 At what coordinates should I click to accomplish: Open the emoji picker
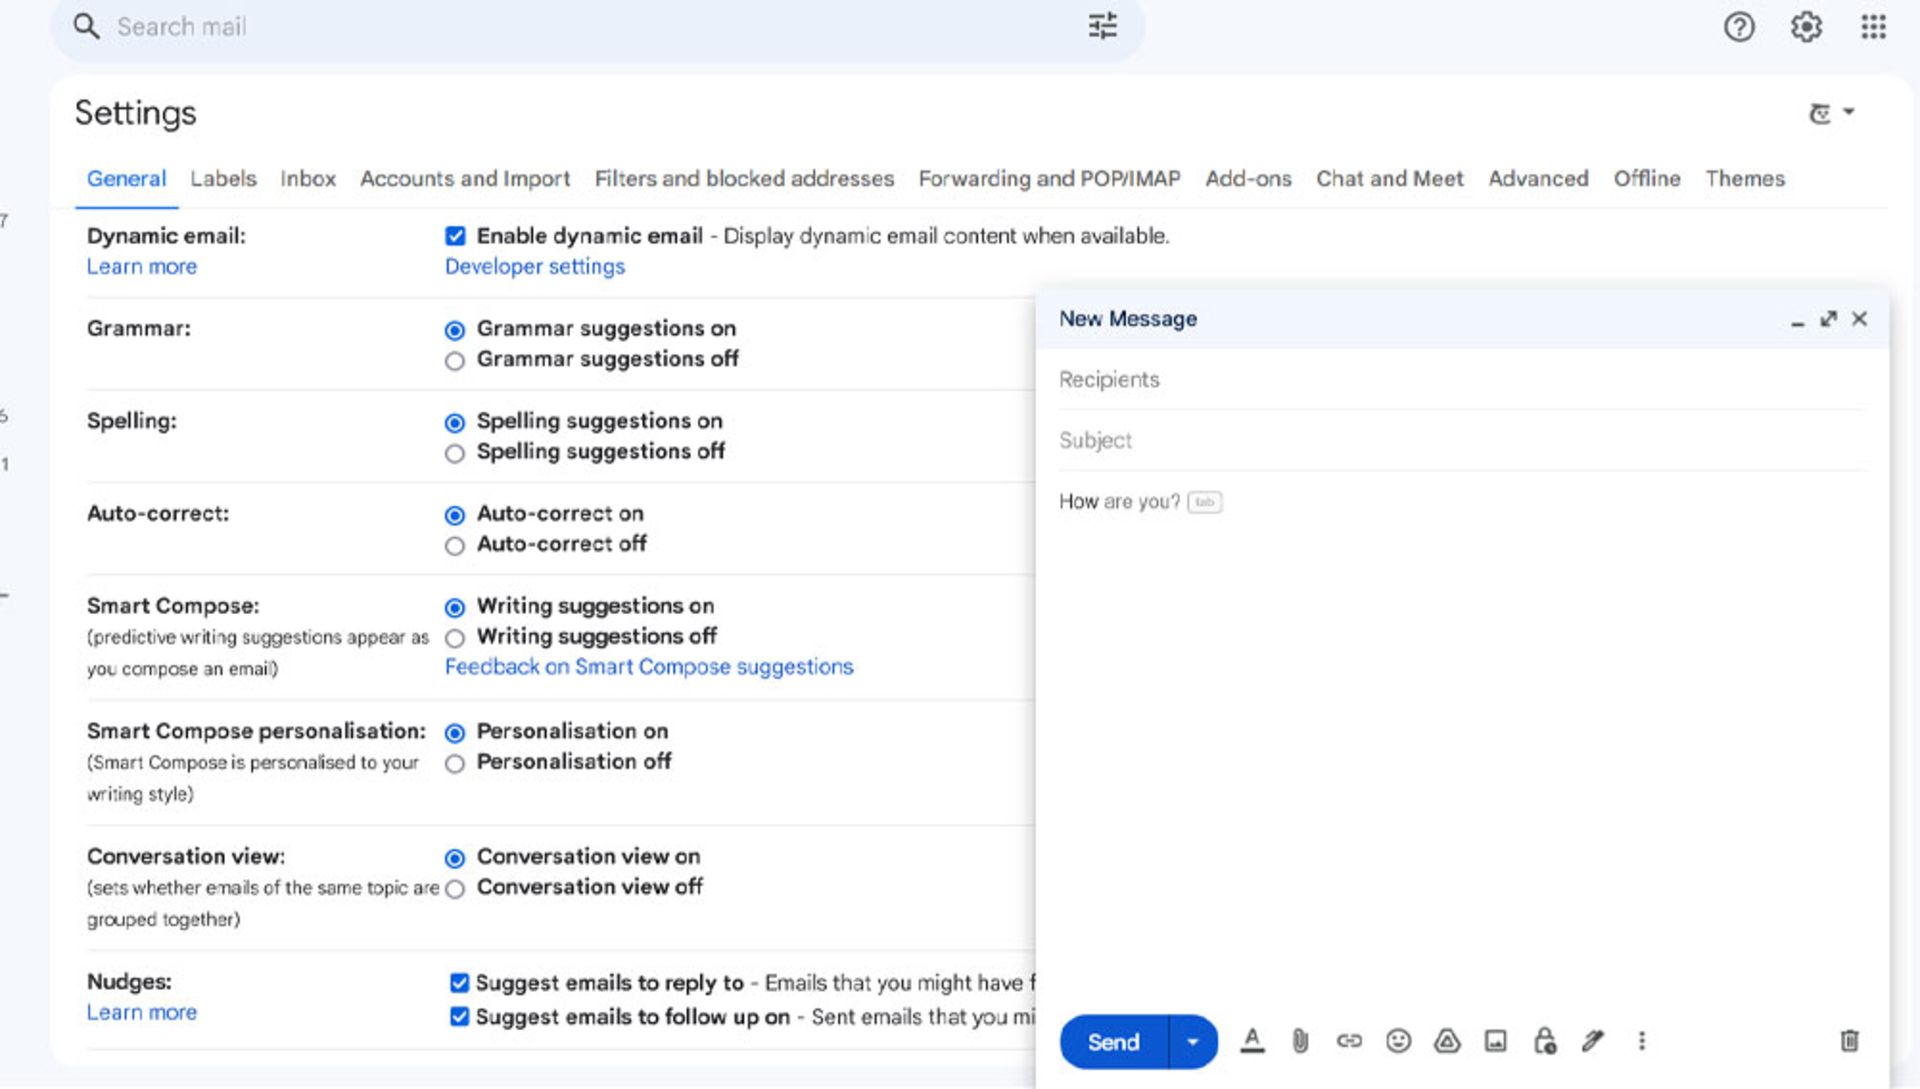1398,1041
